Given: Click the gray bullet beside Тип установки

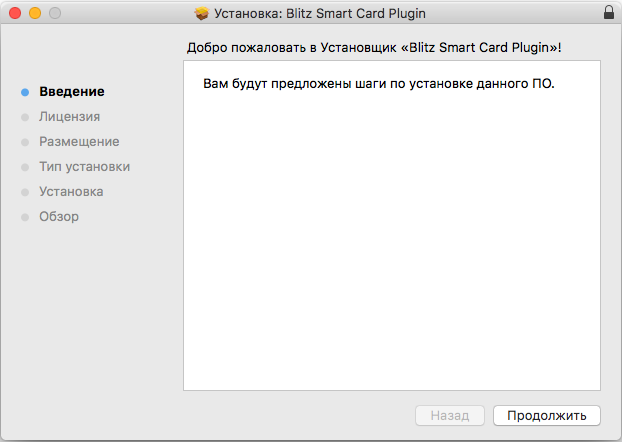Looking at the screenshot, I should [25, 167].
